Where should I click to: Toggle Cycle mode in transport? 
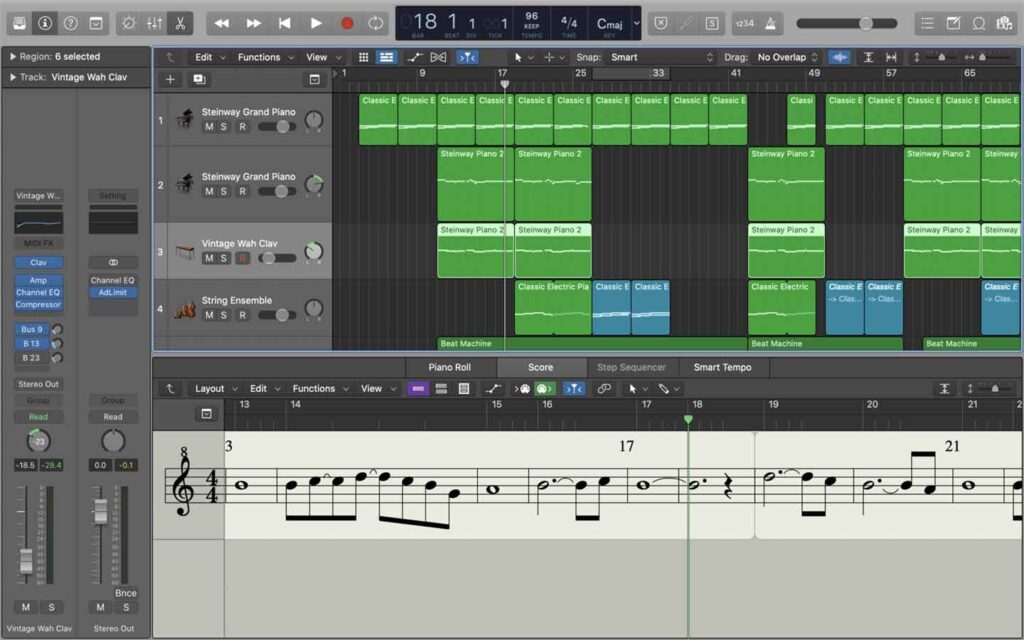[x=376, y=24]
